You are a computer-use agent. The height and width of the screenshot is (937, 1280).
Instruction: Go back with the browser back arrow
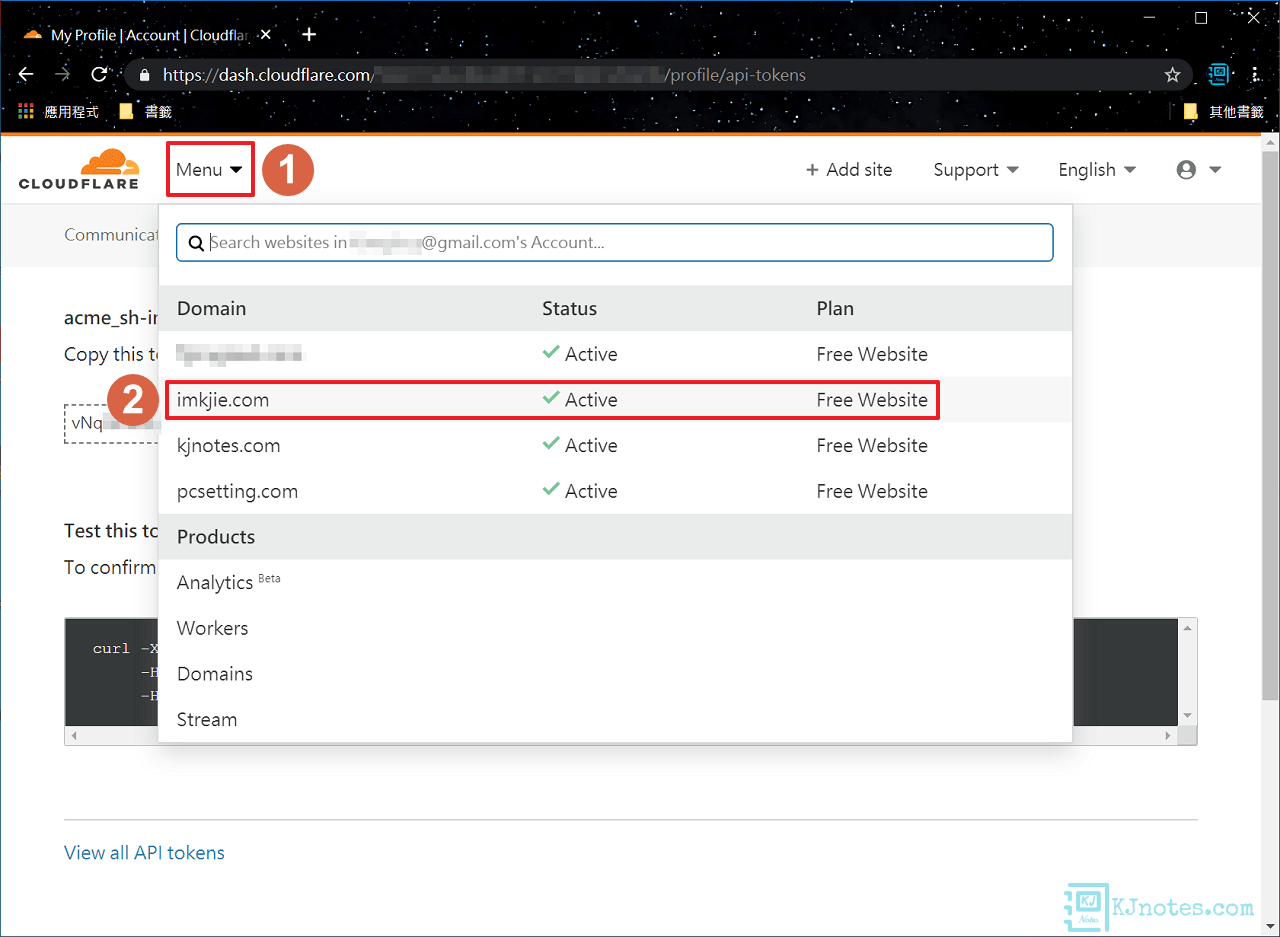pos(26,75)
